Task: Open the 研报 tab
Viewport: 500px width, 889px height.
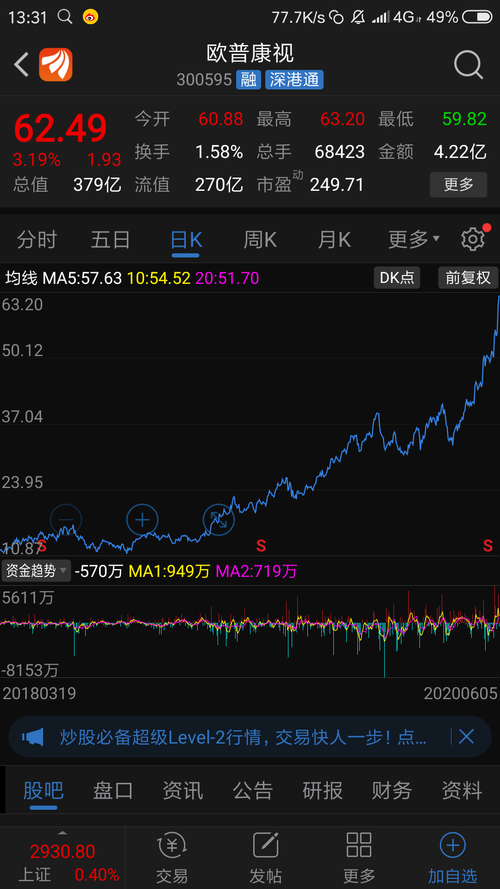Action: [322, 790]
